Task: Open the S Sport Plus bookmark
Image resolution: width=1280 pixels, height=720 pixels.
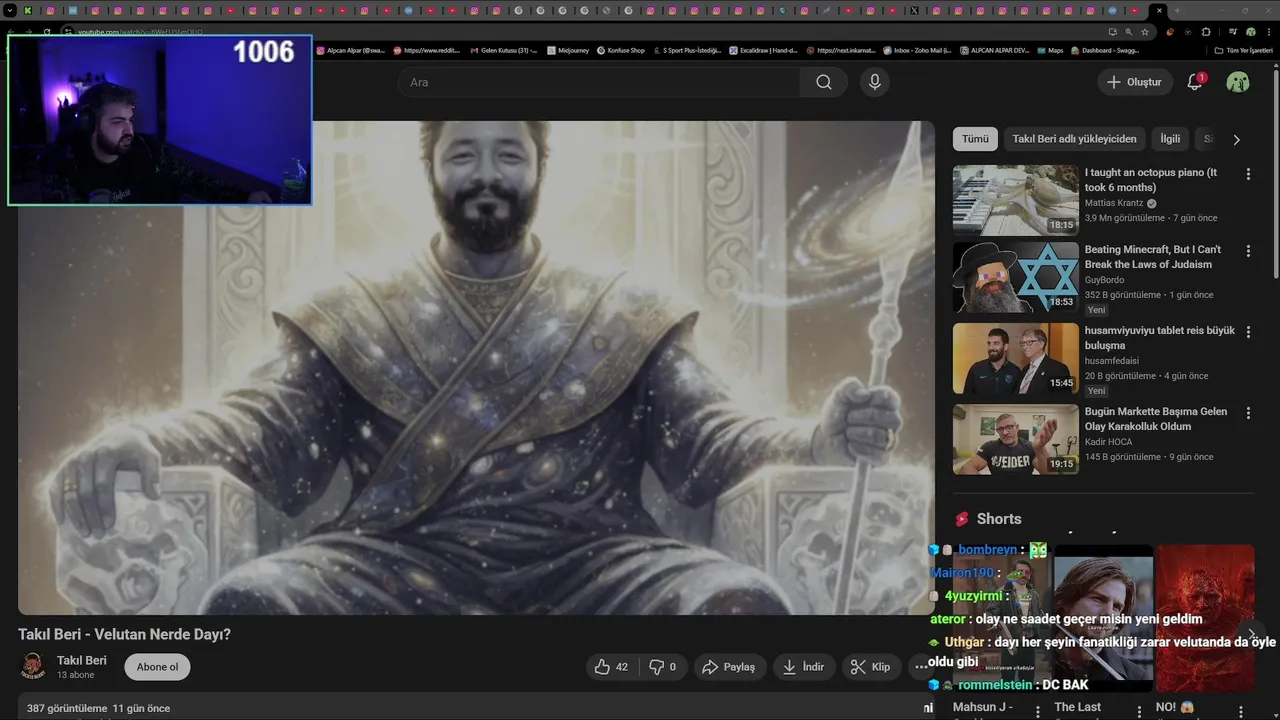Action: 687,50
